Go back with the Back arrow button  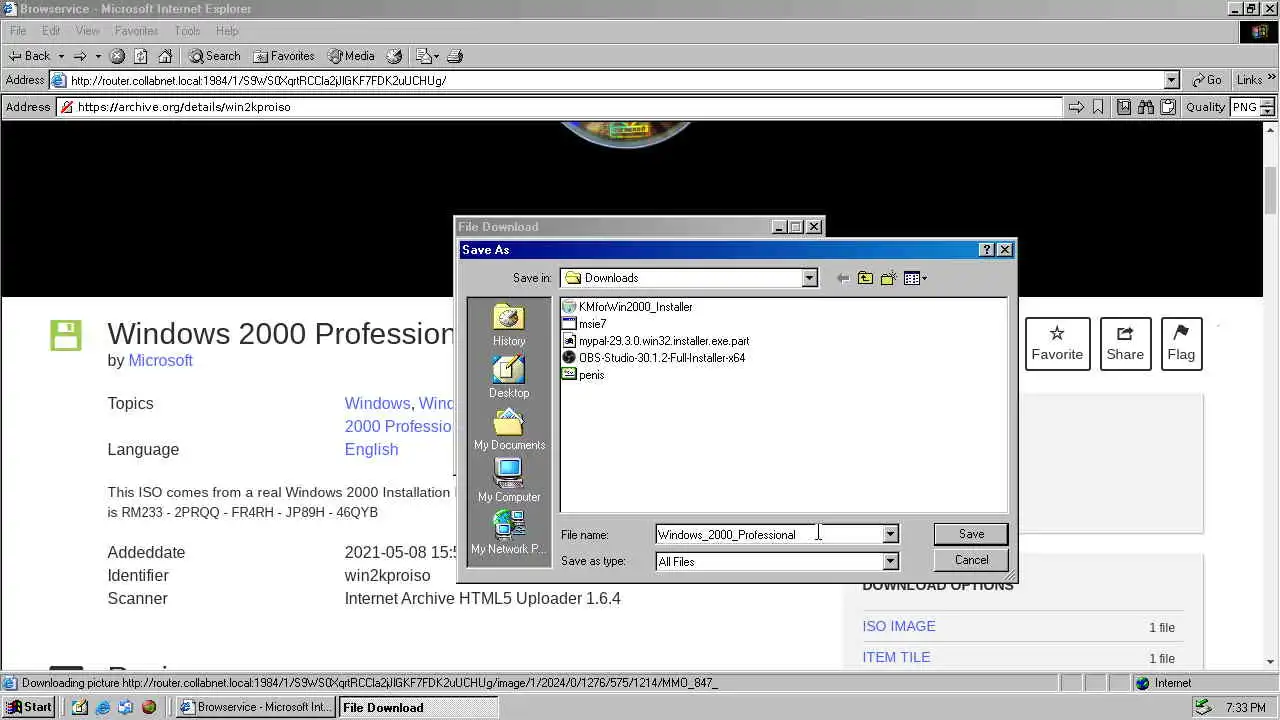pos(29,56)
